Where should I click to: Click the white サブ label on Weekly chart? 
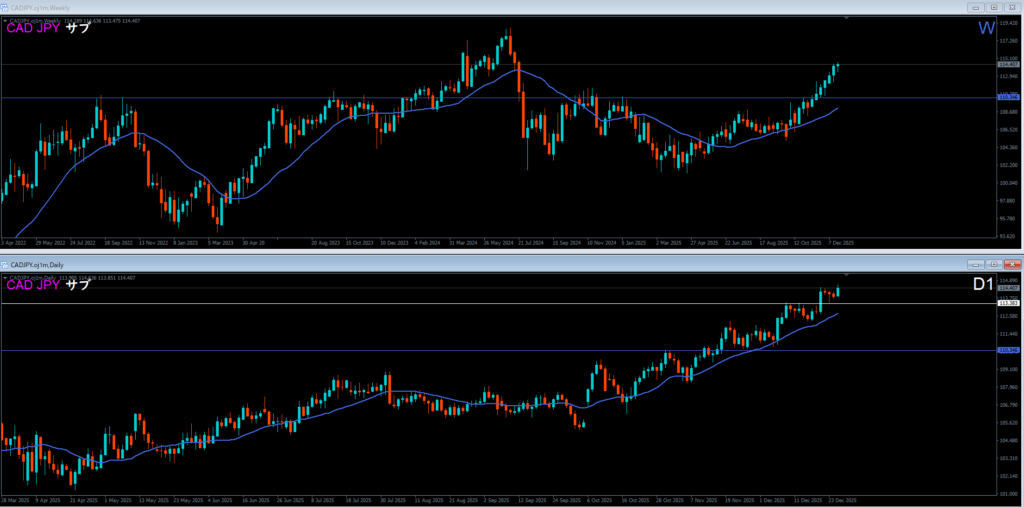(77, 28)
